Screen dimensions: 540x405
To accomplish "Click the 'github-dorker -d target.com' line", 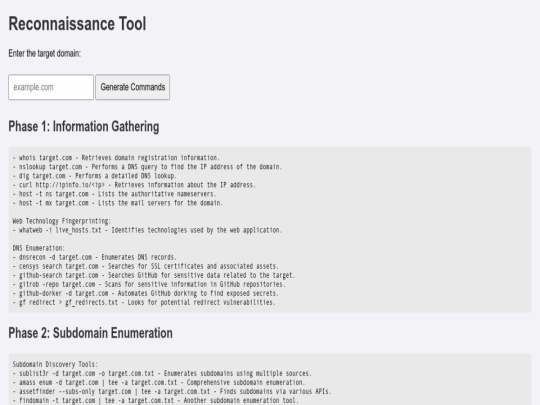I will (x=146, y=293).
